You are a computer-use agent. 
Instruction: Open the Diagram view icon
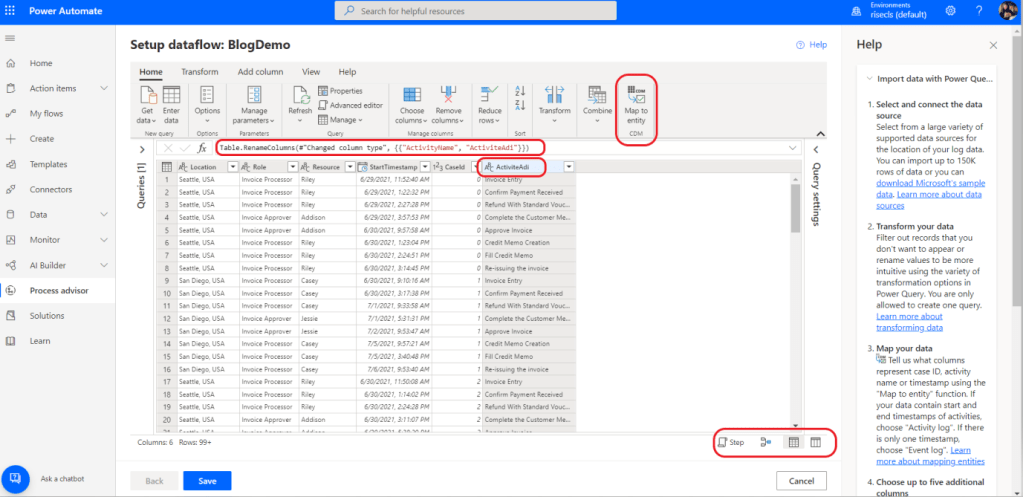(x=766, y=441)
